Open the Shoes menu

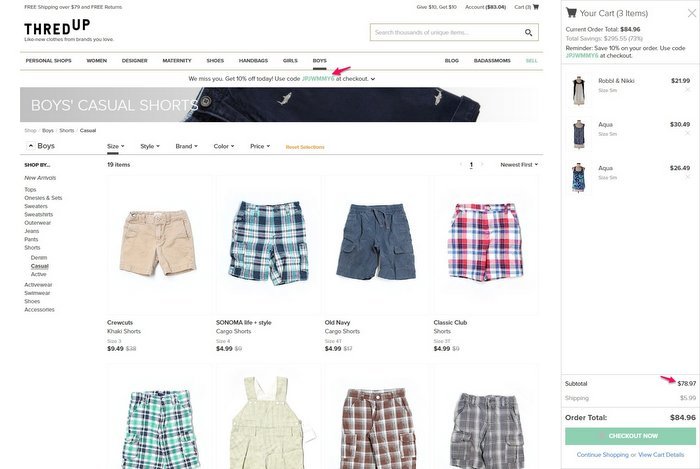[215, 61]
